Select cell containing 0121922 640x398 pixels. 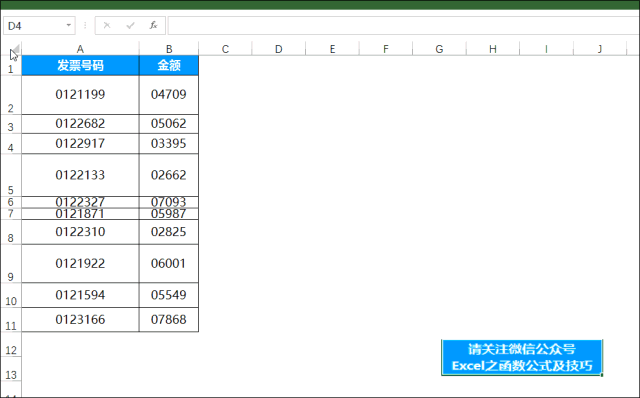pyautogui.click(x=80, y=264)
